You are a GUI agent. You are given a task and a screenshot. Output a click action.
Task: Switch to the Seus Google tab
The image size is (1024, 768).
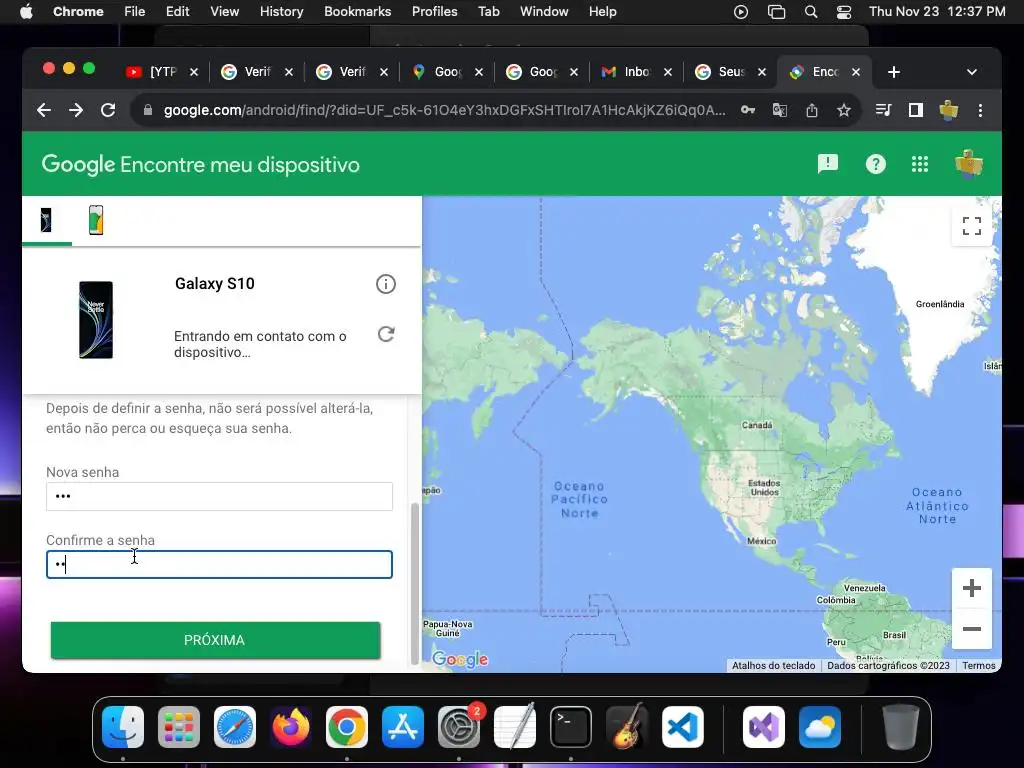point(731,72)
